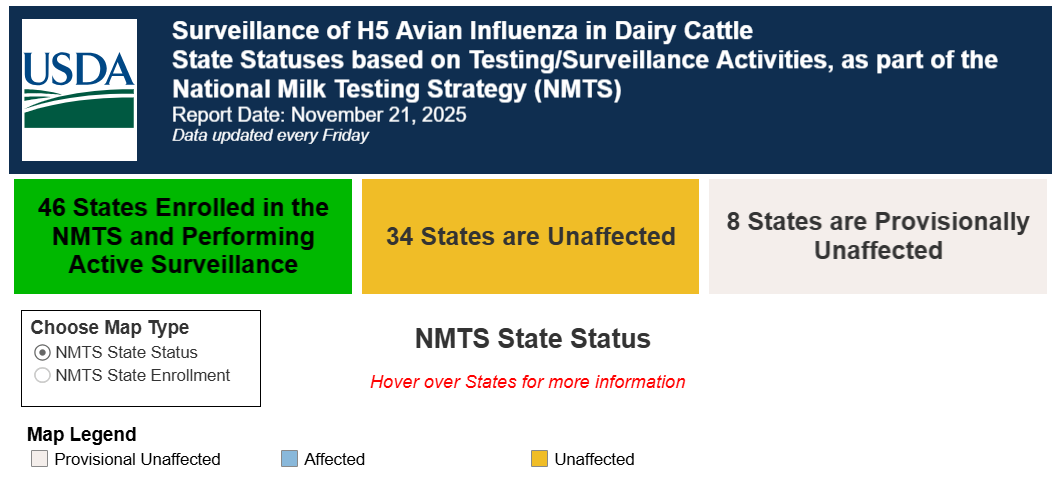
Task: Click the Provisional Unaffected legend label
Action: pyautogui.click(x=137, y=459)
